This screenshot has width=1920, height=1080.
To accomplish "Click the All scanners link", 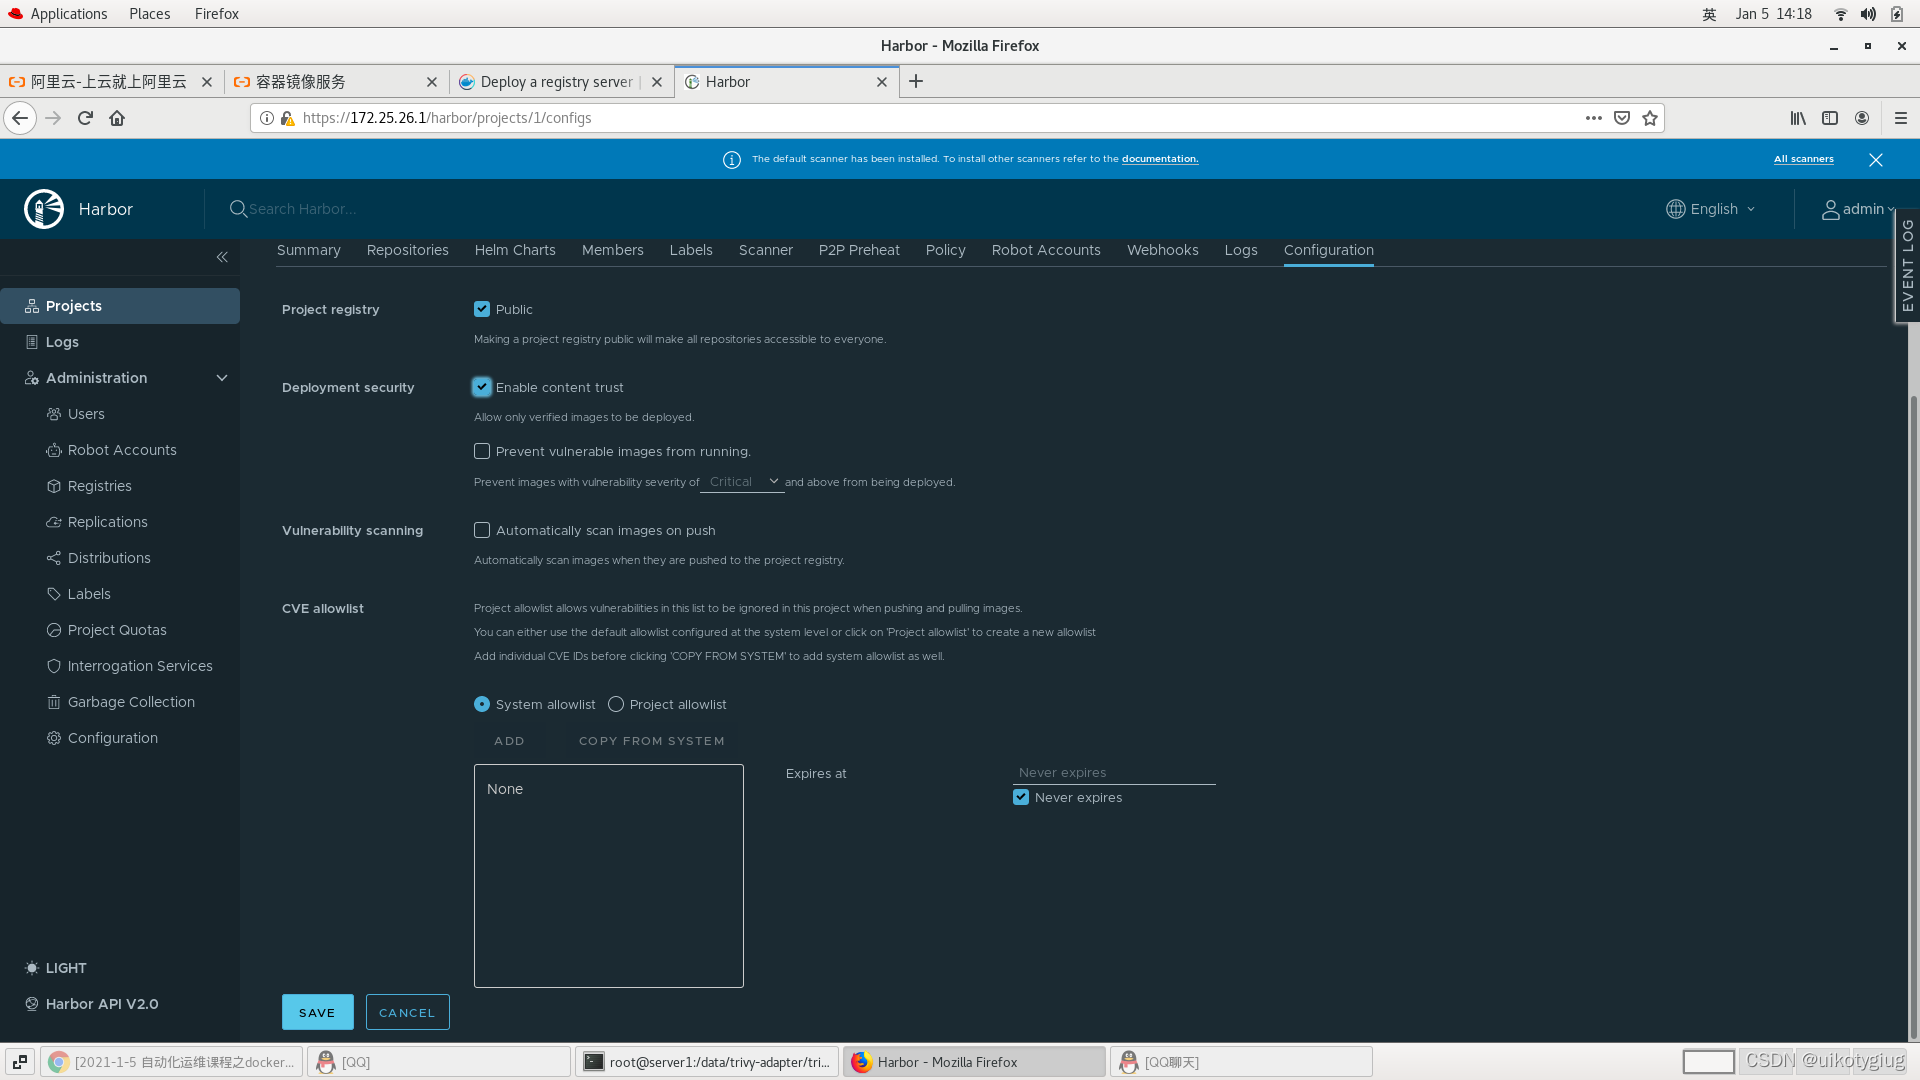I will pyautogui.click(x=1804, y=159).
